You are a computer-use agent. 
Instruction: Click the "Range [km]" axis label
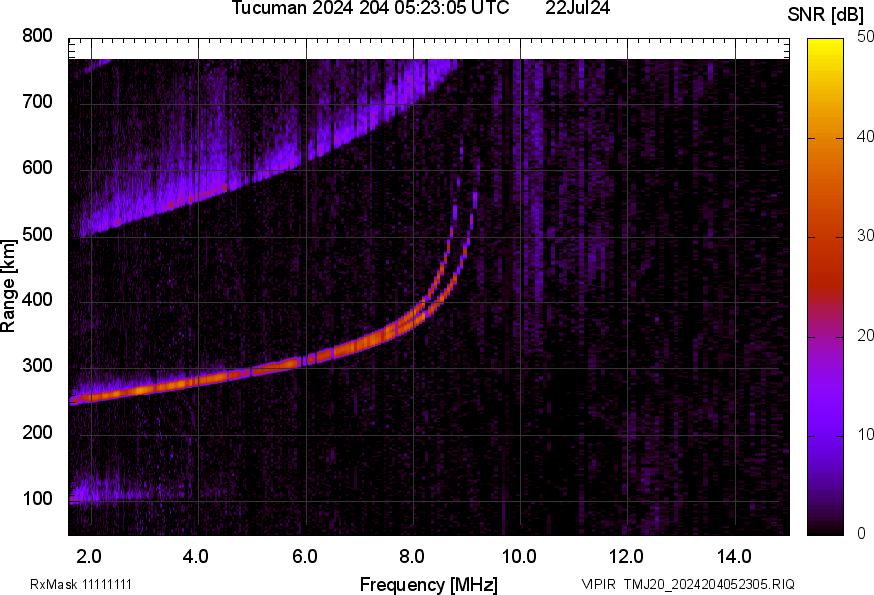click(8, 286)
